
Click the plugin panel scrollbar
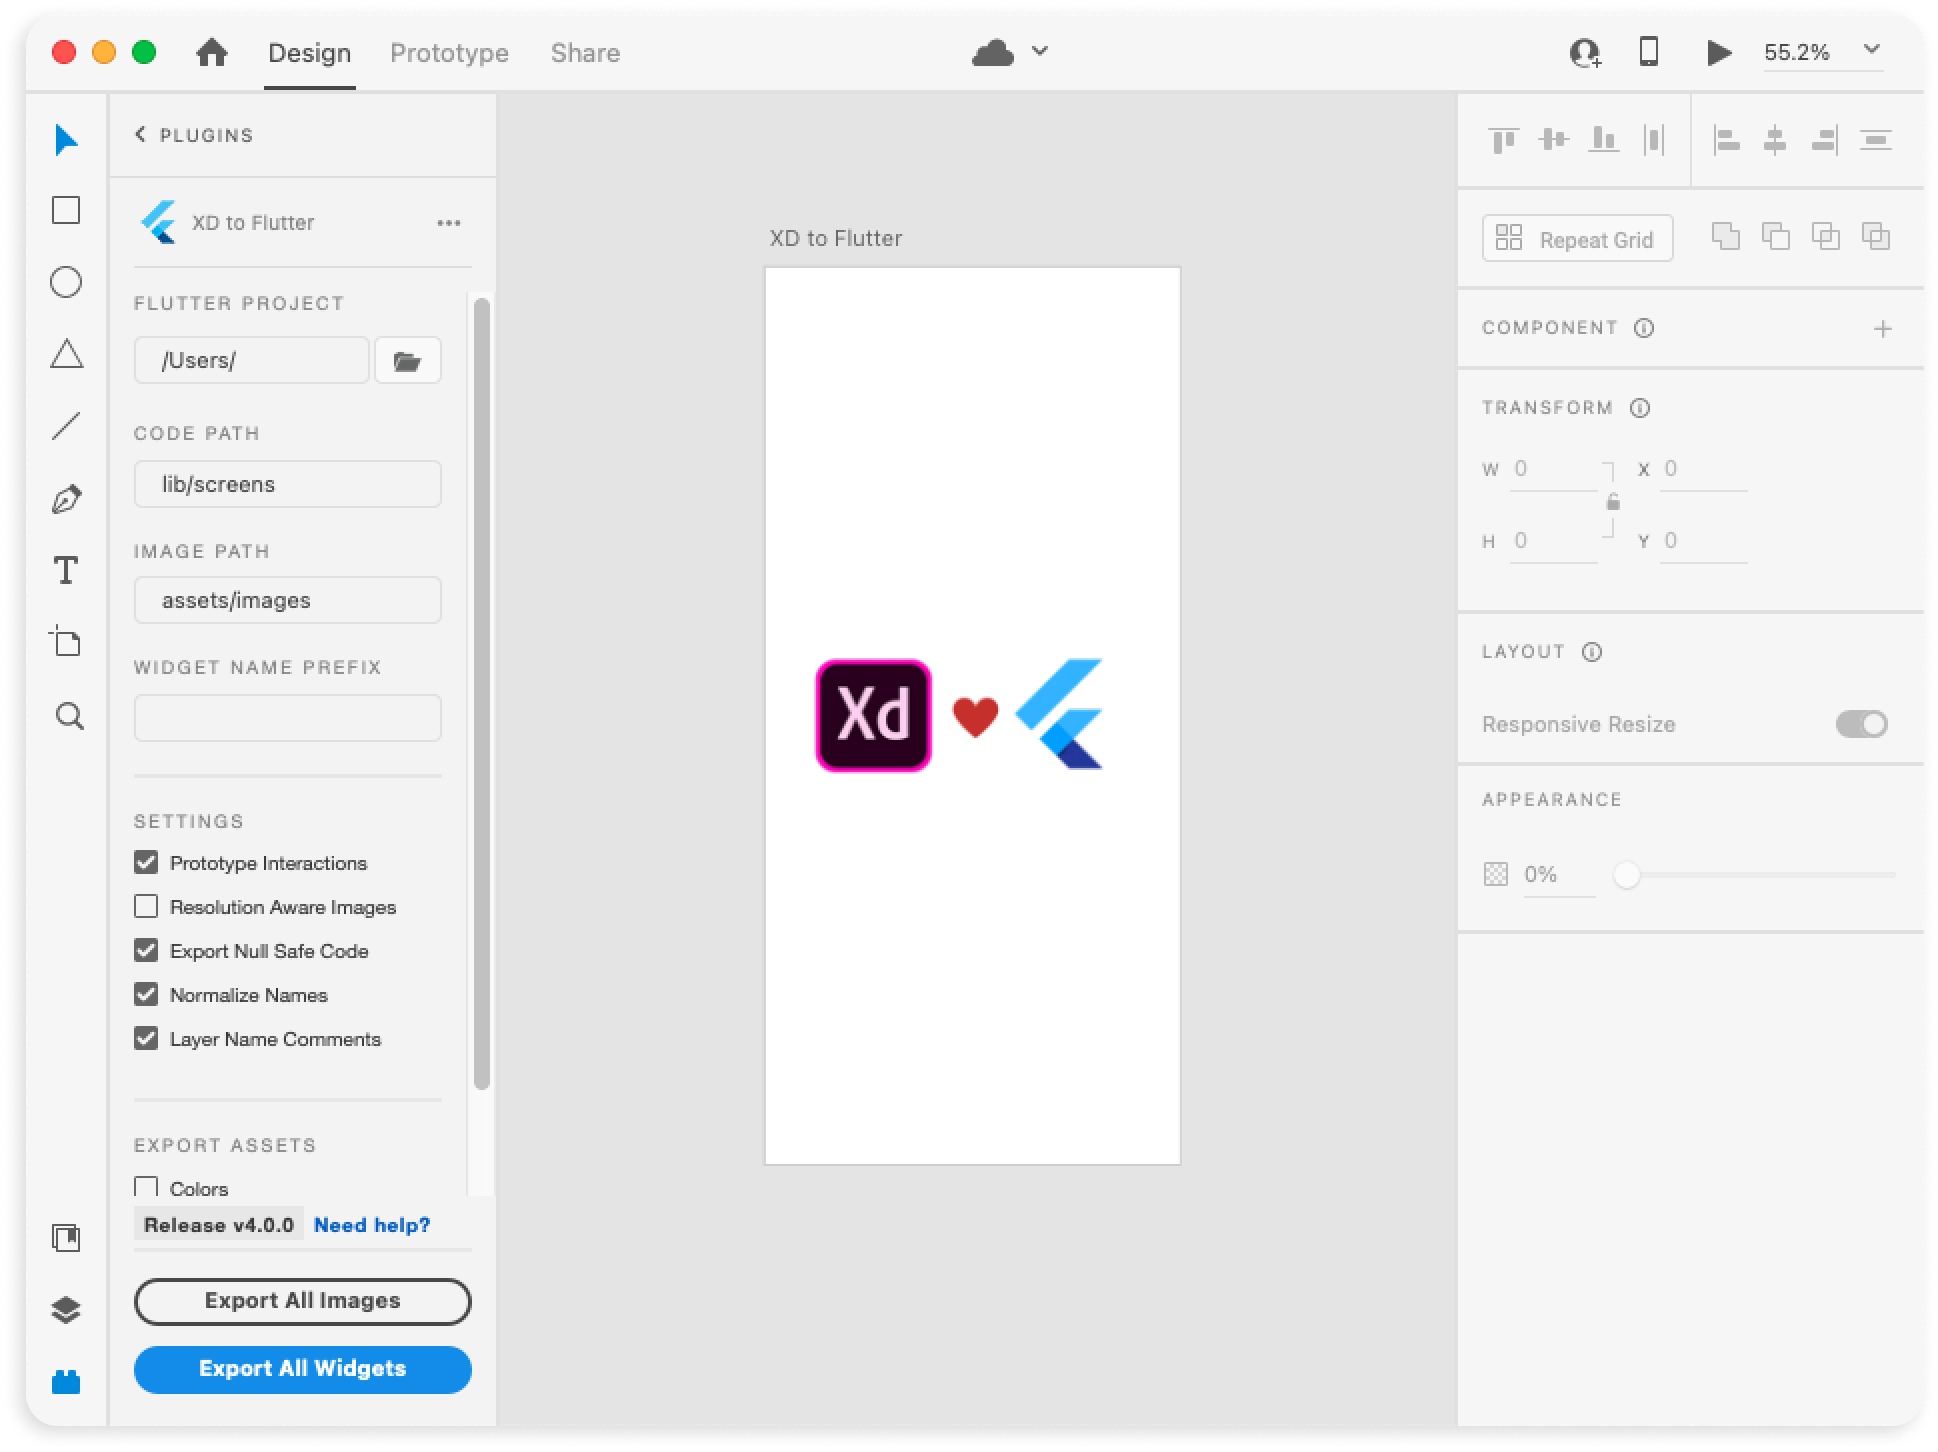pos(481,693)
